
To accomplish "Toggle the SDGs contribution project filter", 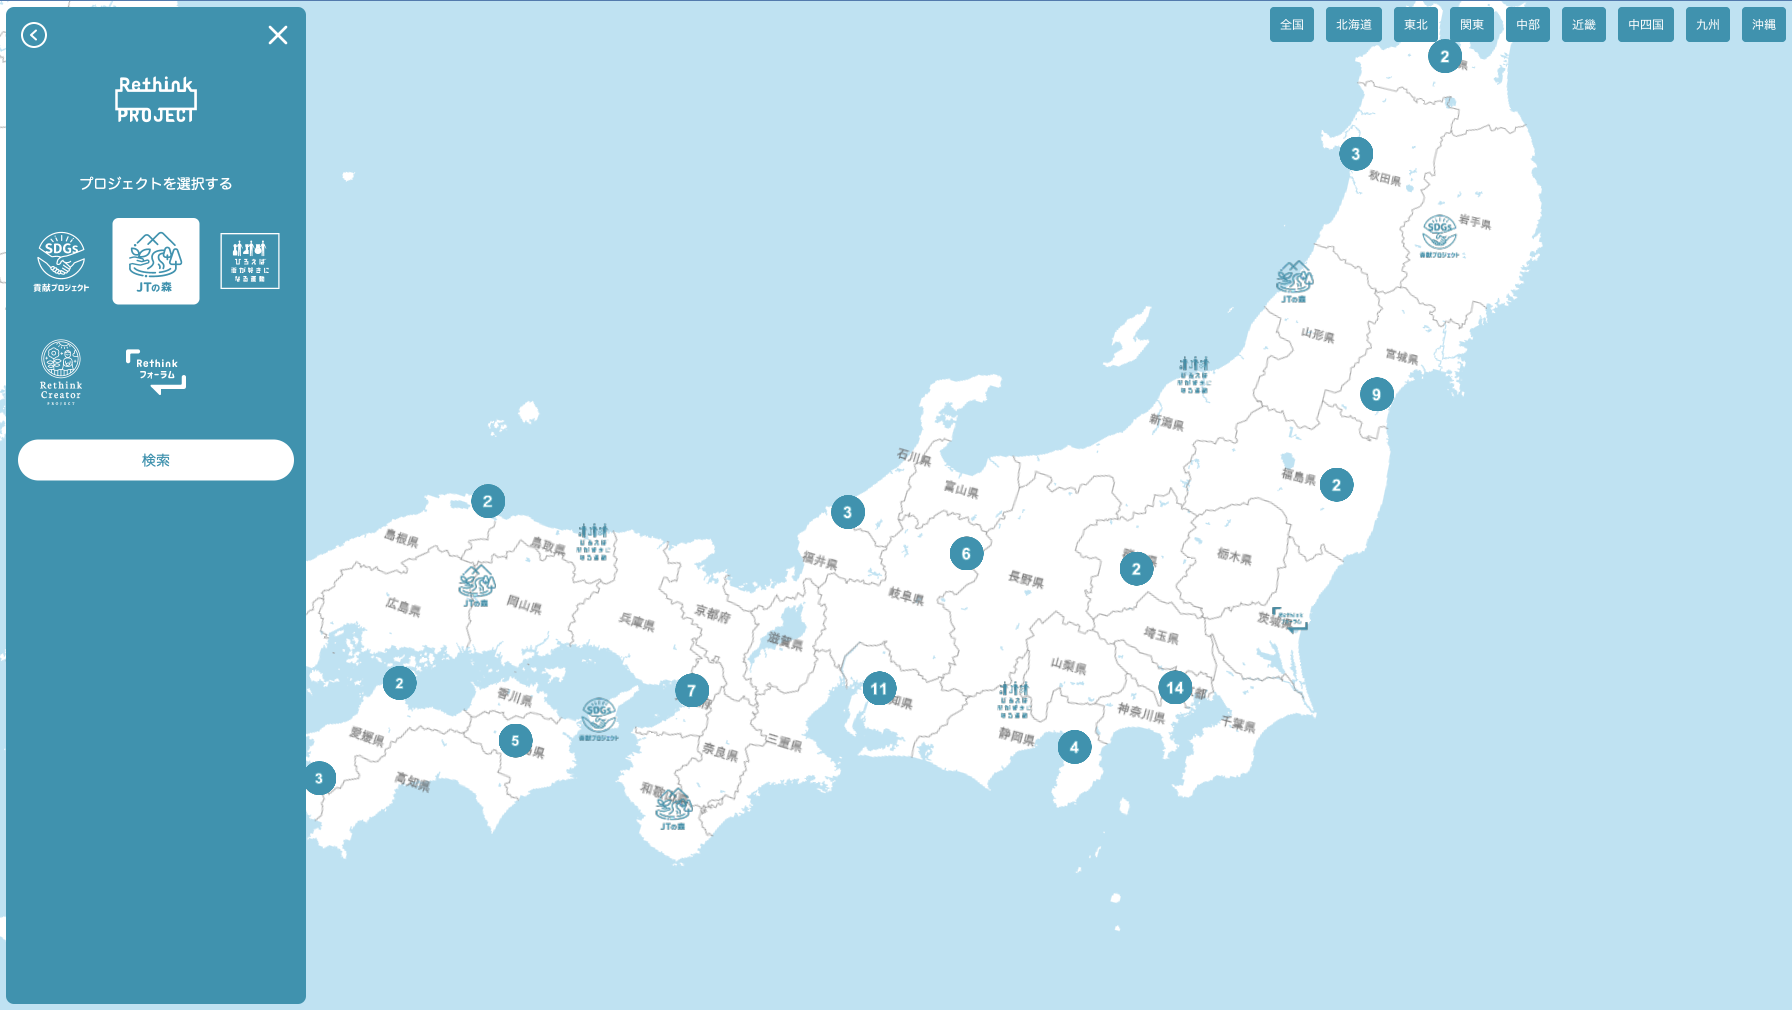I will [x=61, y=261].
